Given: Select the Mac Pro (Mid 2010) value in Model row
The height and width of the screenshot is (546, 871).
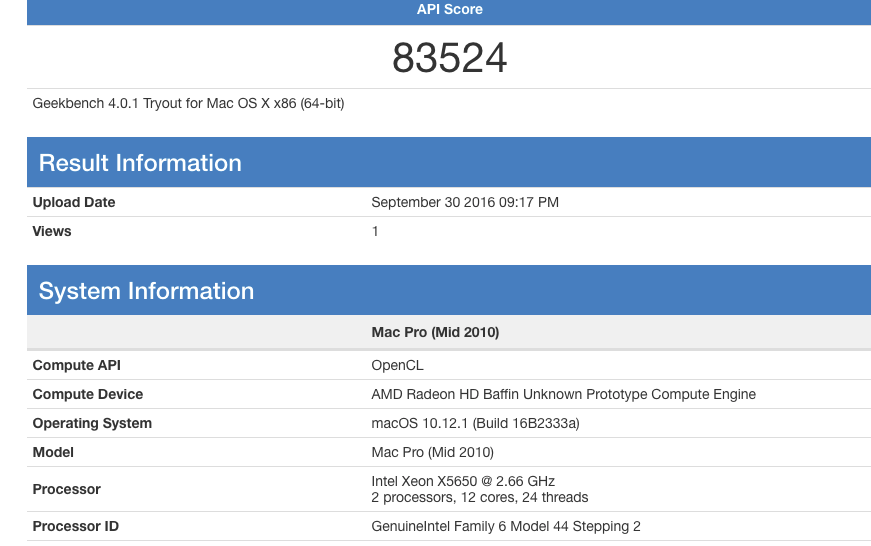Looking at the screenshot, I should pyautogui.click(x=432, y=452).
